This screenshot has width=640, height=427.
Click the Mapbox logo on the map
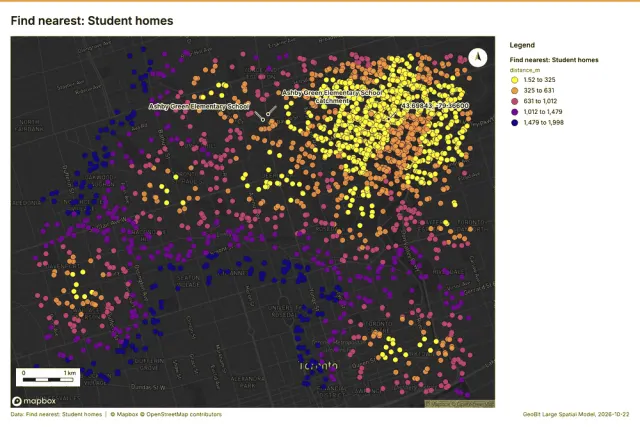pyautogui.click(x=34, y=401)
